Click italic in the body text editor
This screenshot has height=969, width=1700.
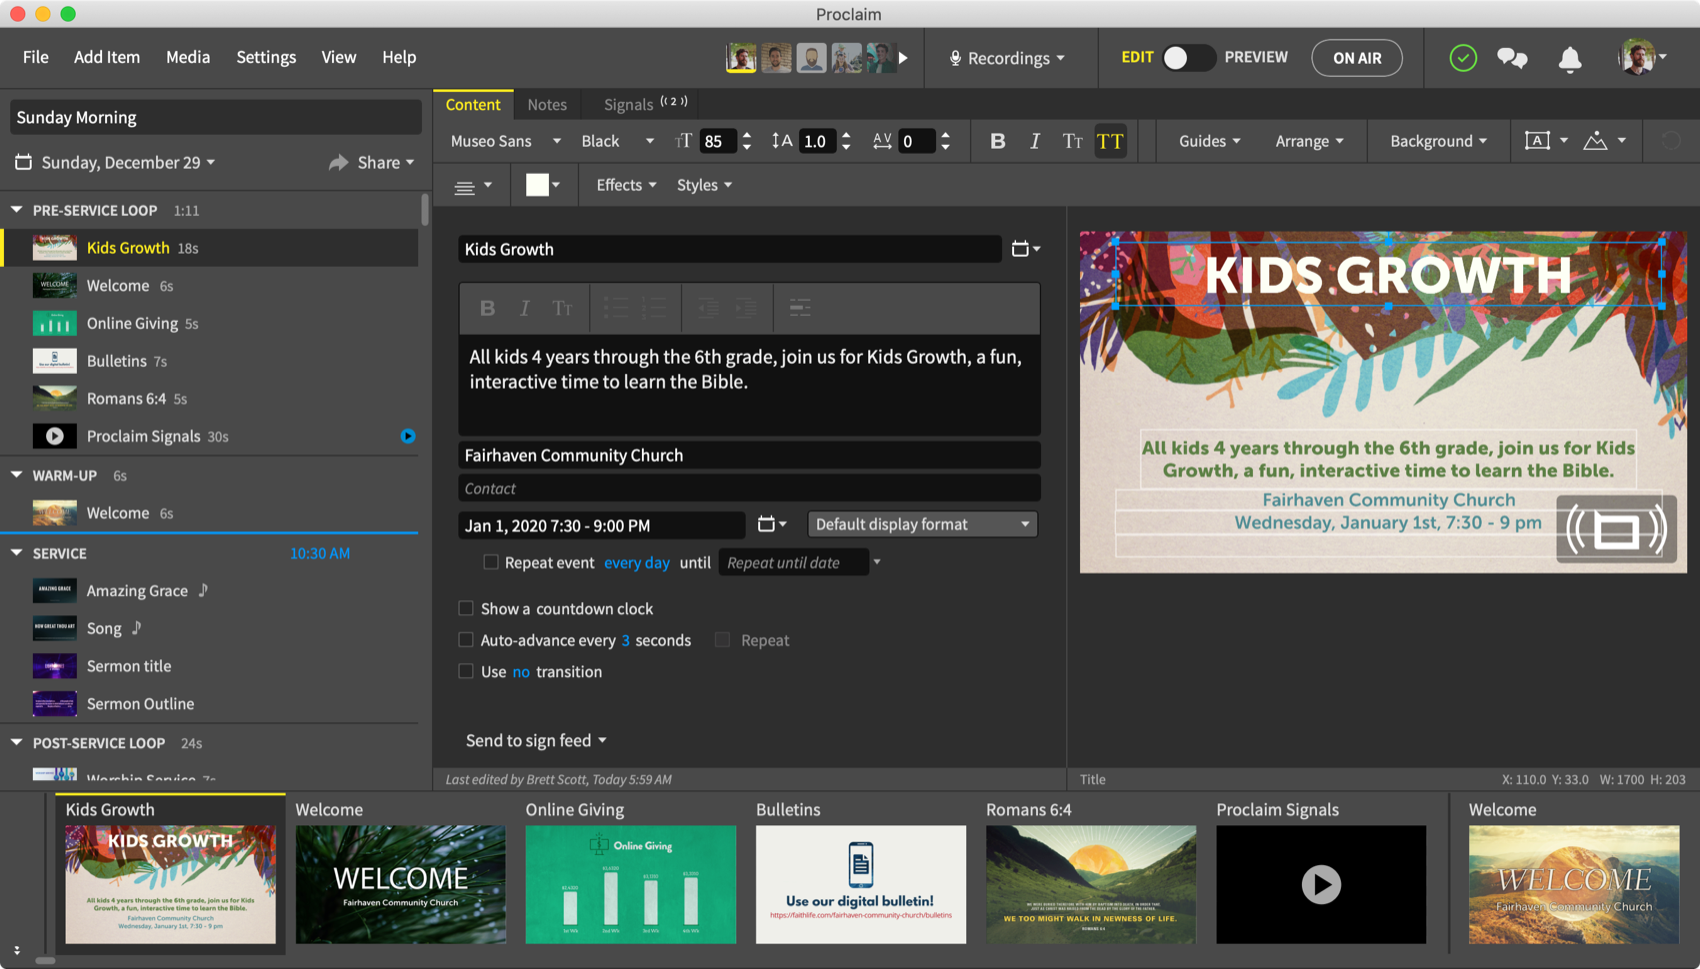(524, 308)
